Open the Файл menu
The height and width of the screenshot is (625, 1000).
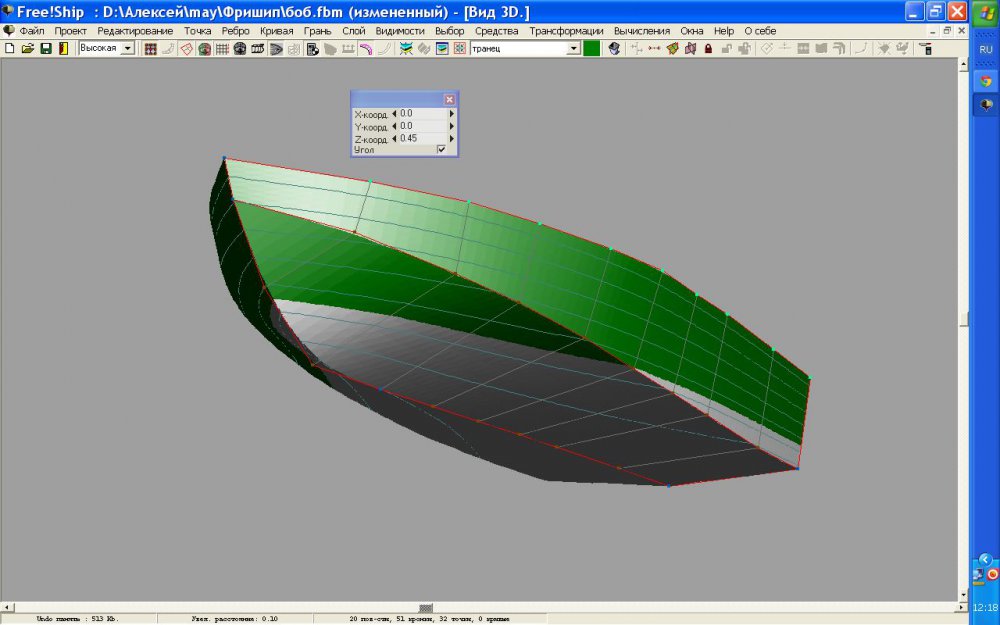[x=32, y=31]
